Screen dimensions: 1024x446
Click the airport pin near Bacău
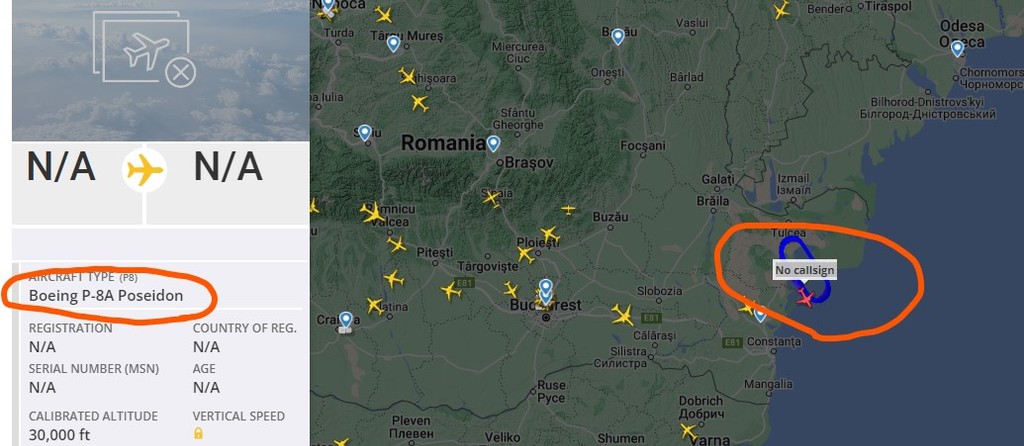[x=618, y=37]
